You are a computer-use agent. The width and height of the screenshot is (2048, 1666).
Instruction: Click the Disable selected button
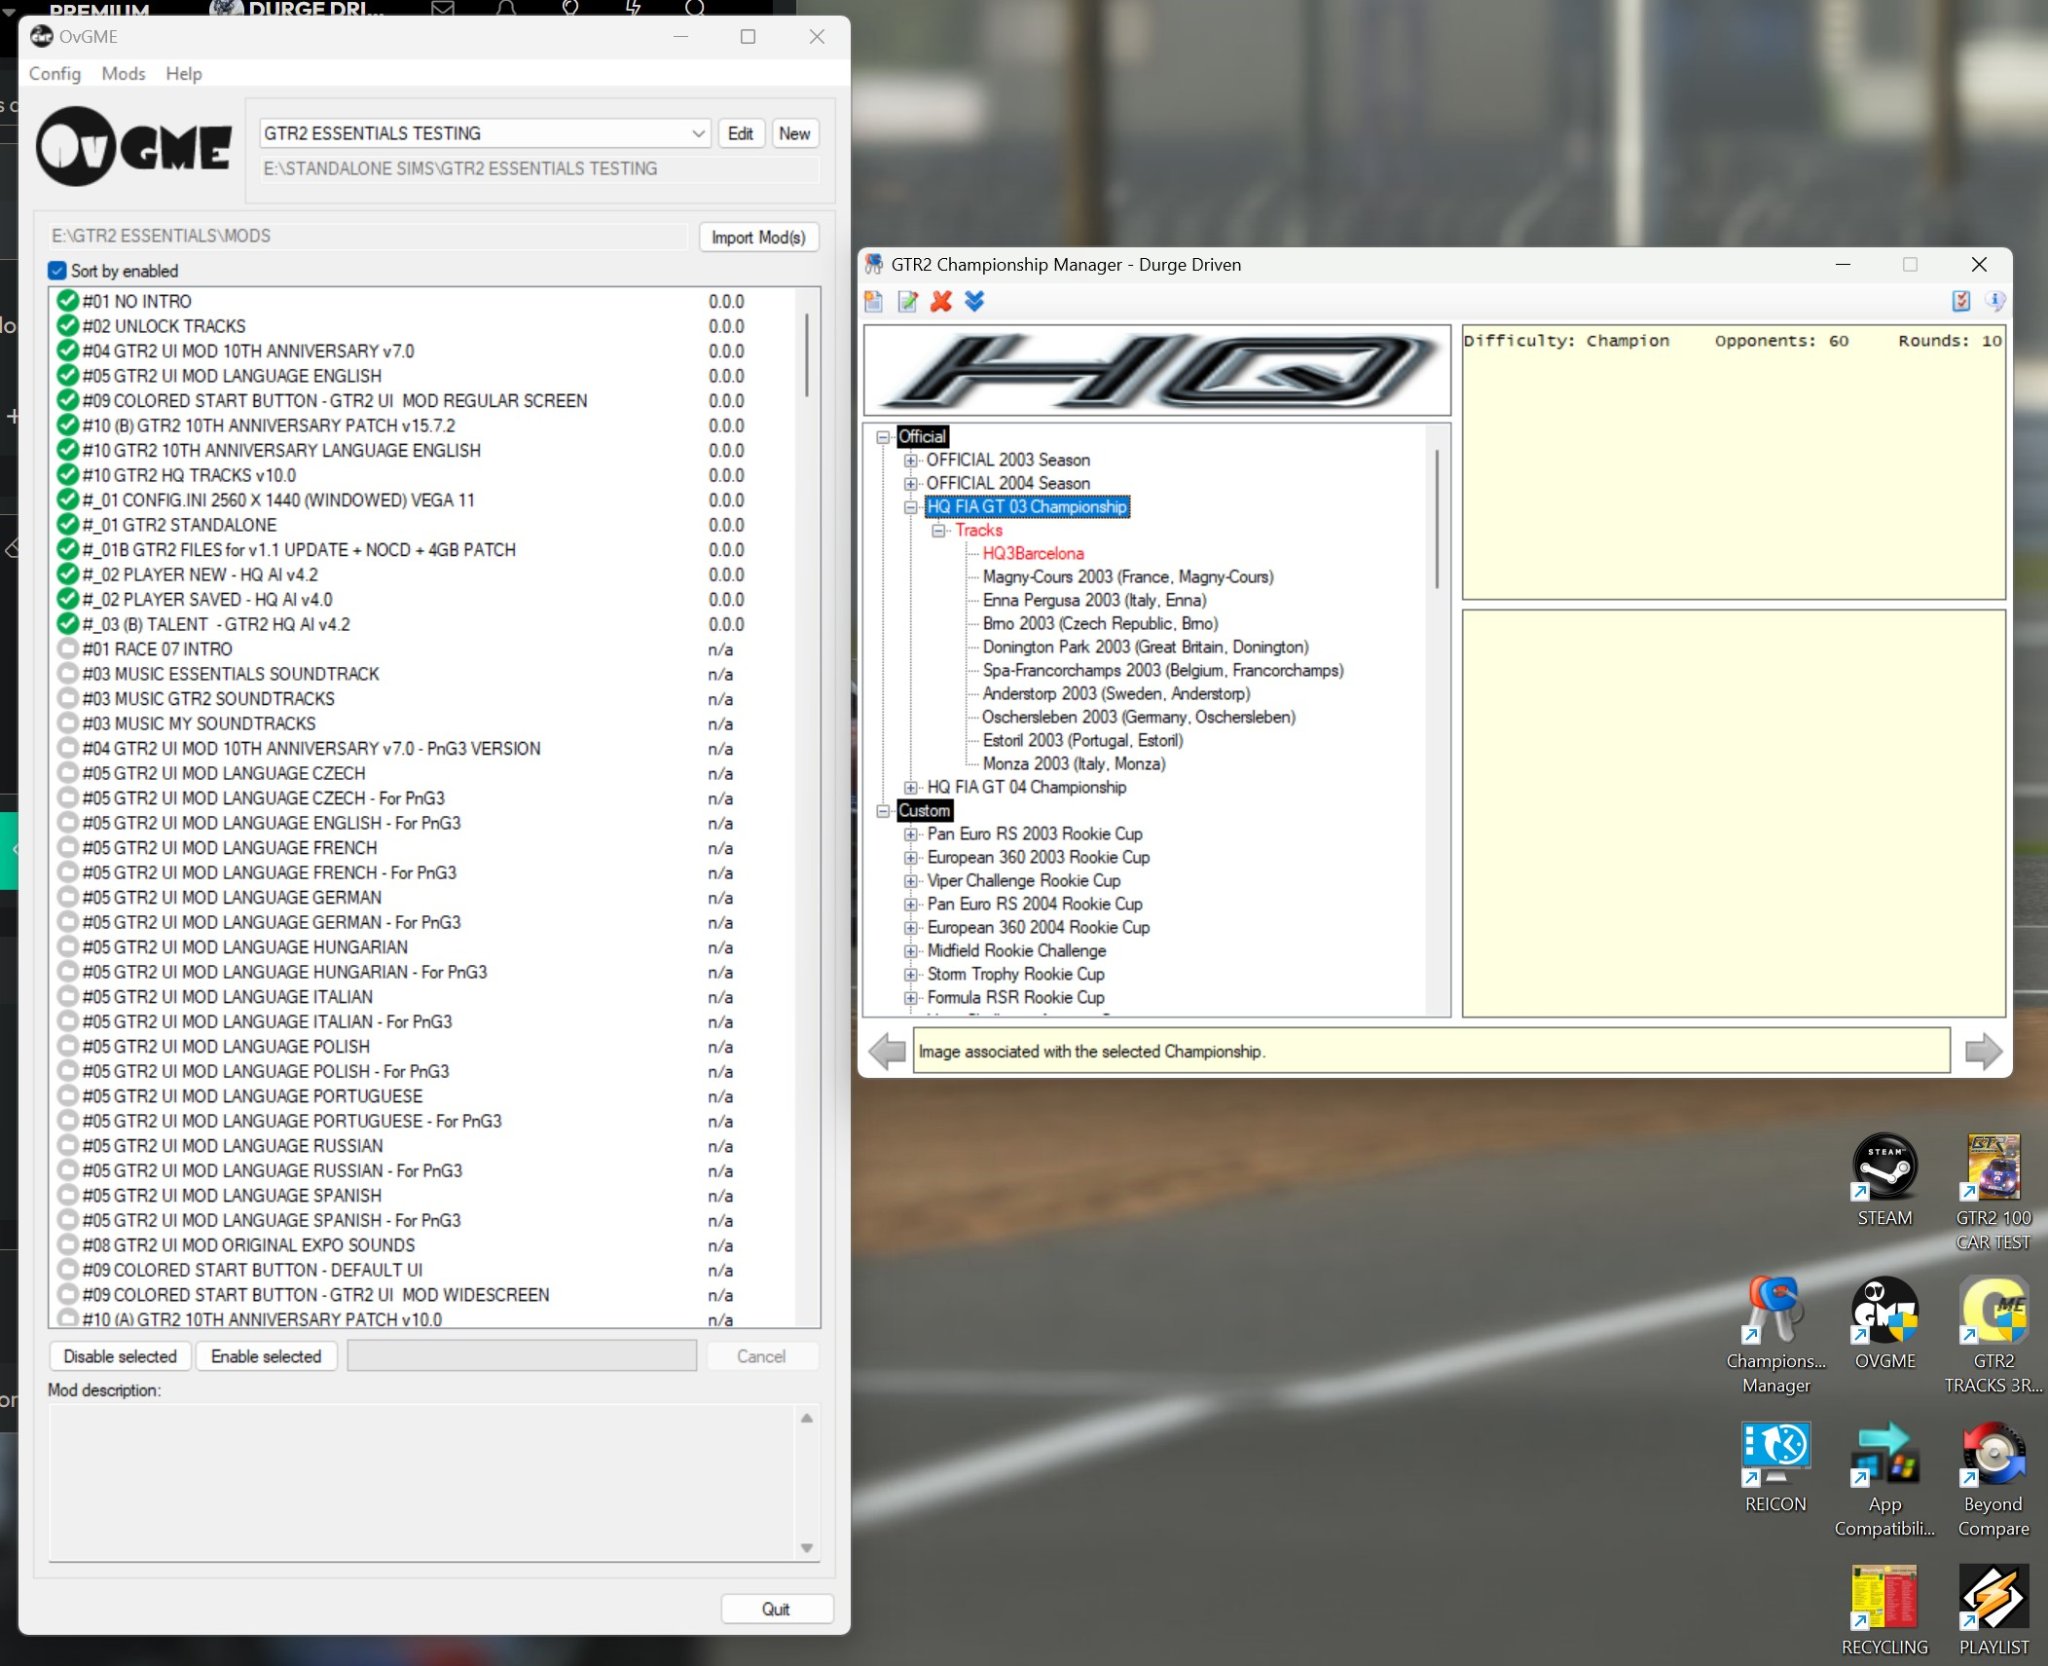120,1356
